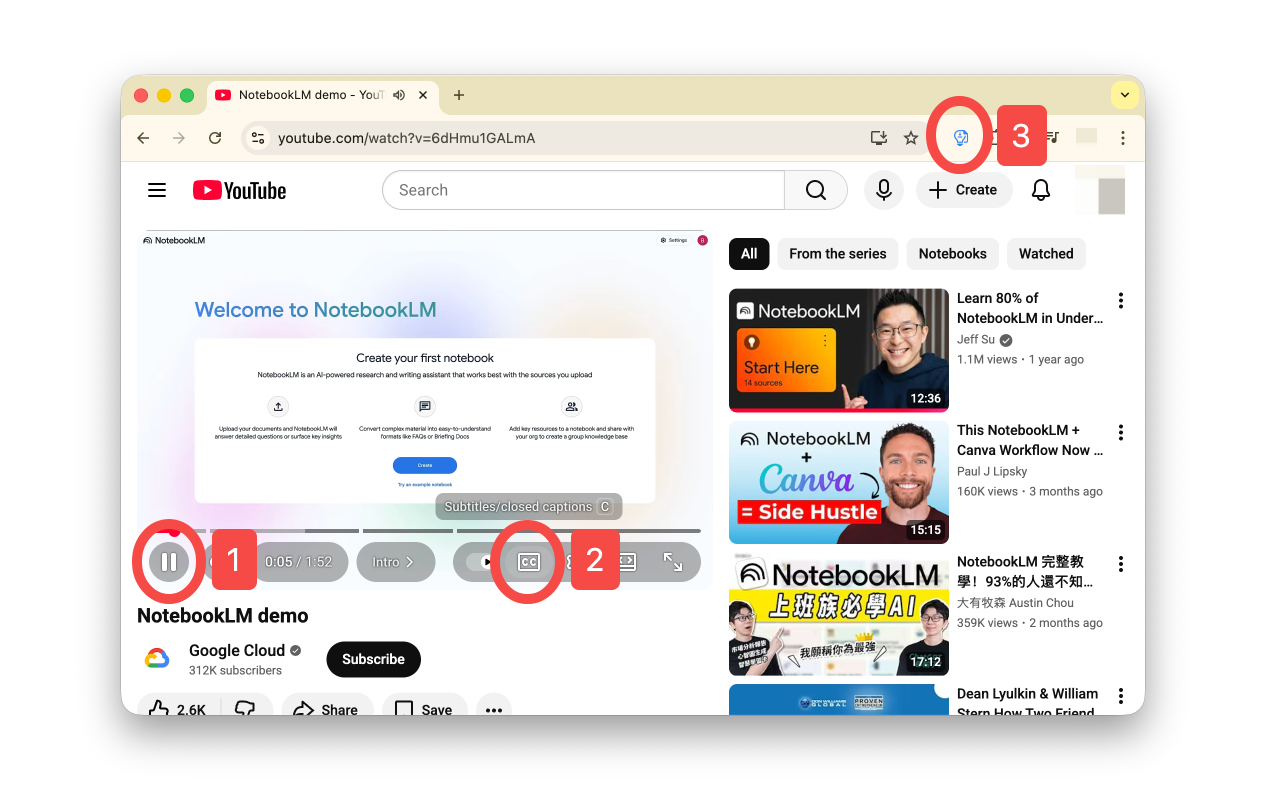Dislike the video with the thumbs-down

click(x=243, y=708)
